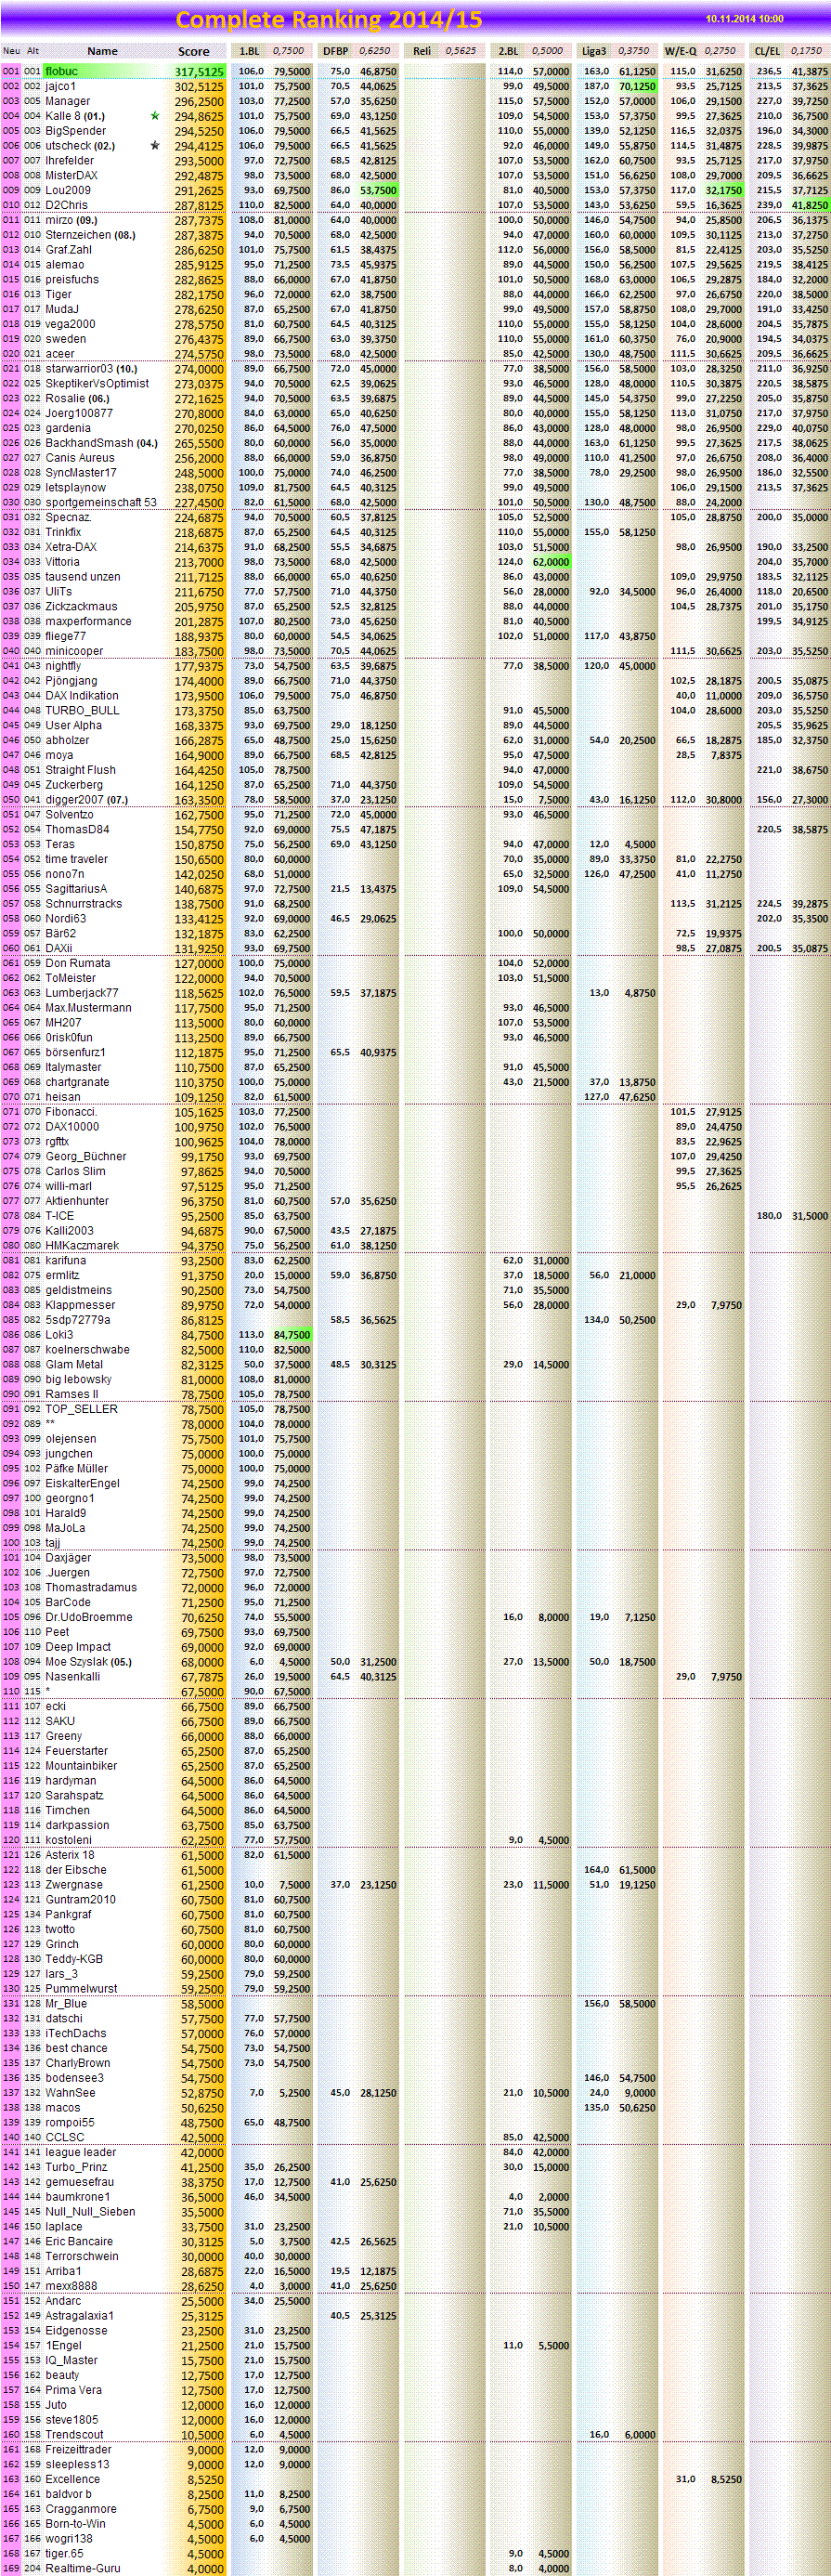Click Vittoria's highlighted 2.BL value 62,0000
Screen dimensions: 831x2576
[550, 562]
